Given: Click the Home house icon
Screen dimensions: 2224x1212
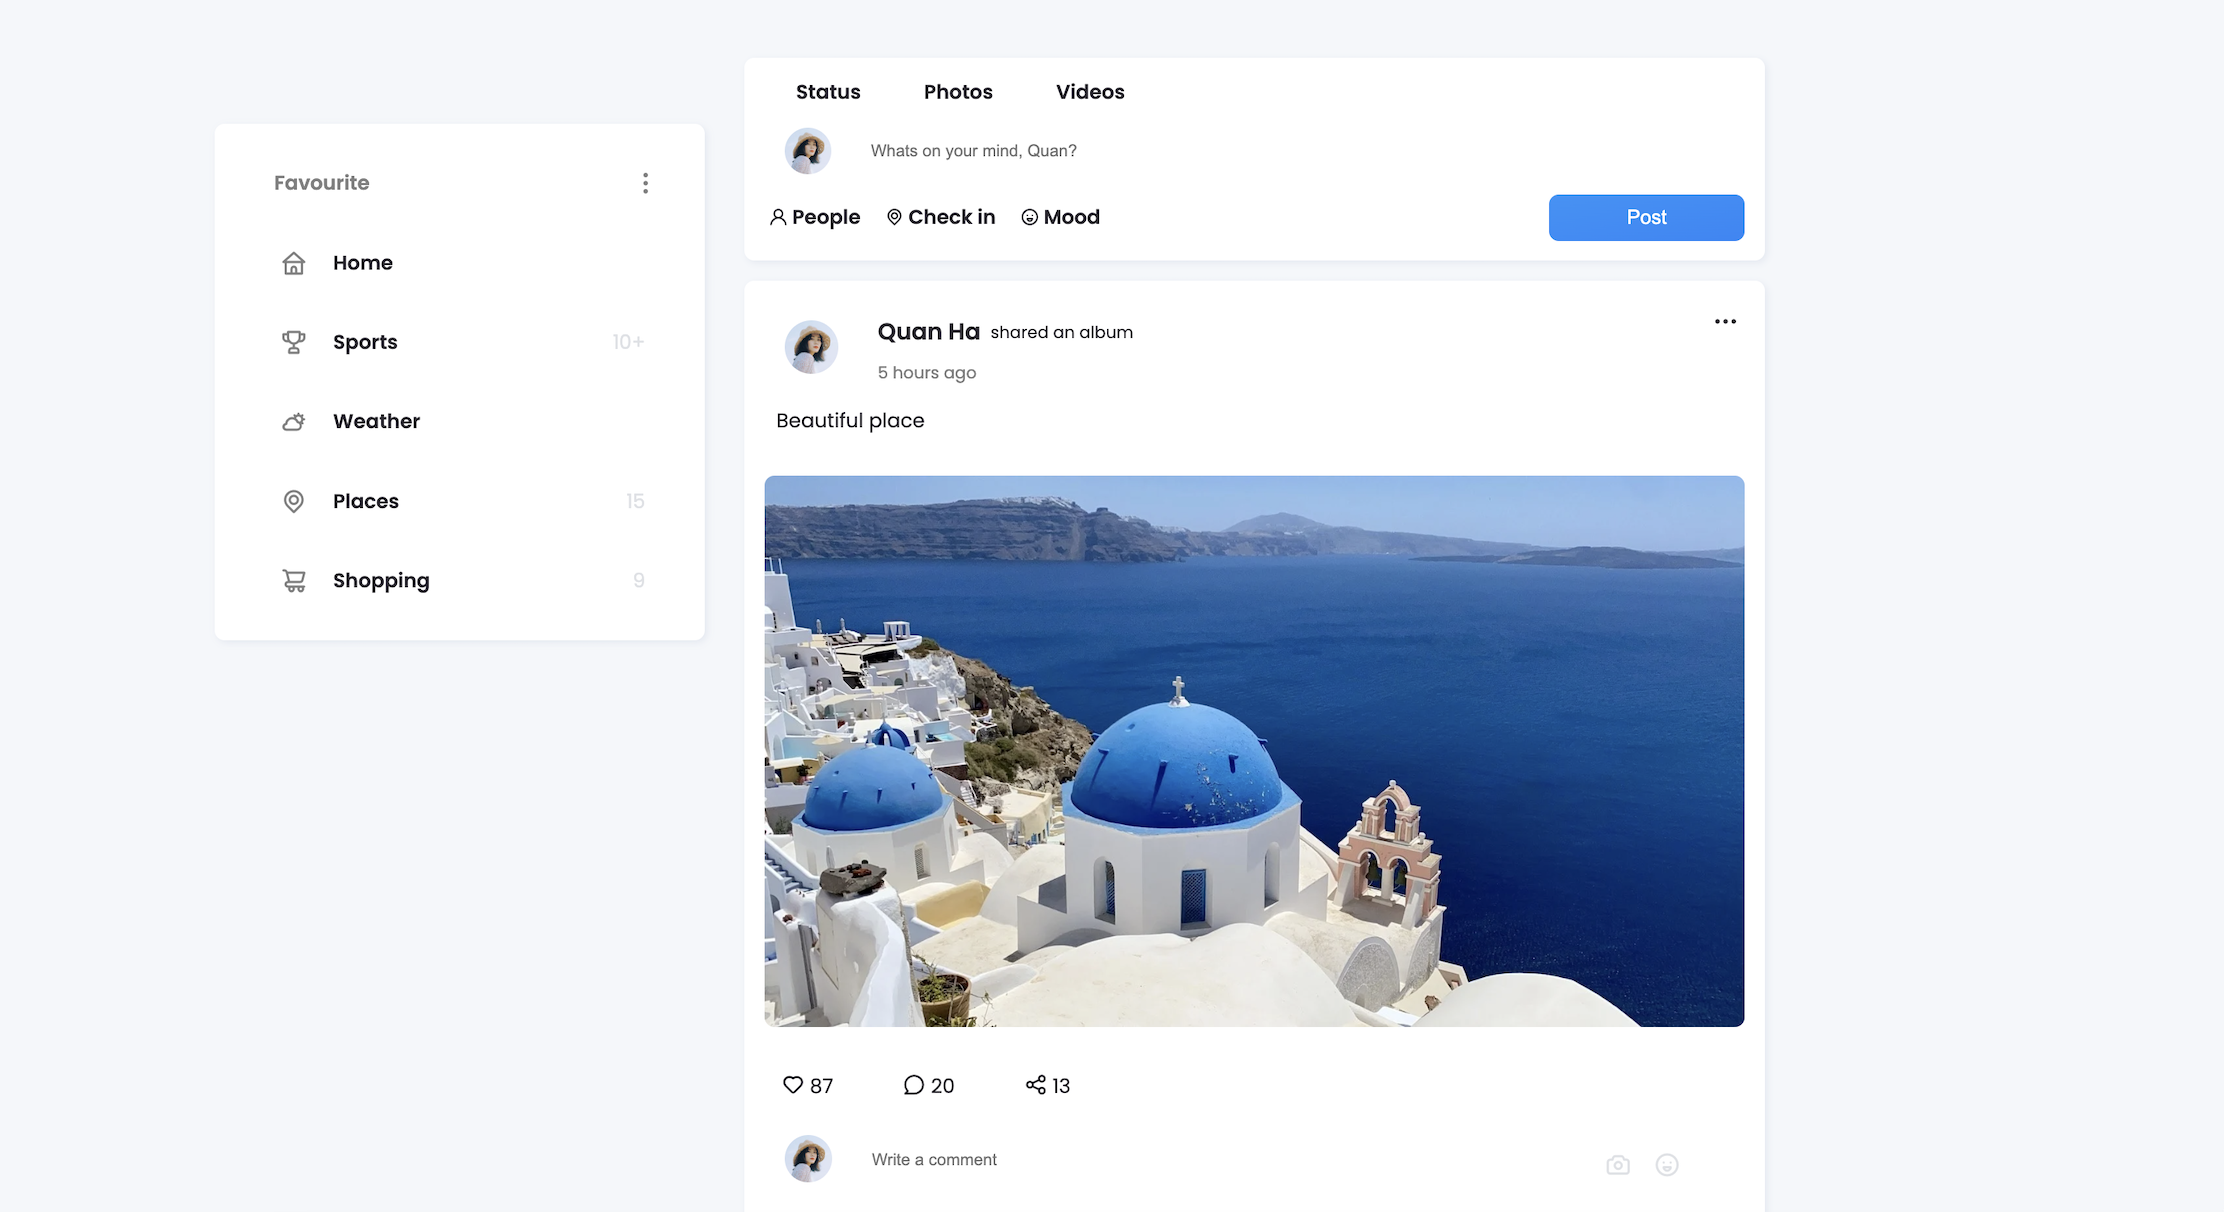Looking at the screenshot, I should pos(293,263).
